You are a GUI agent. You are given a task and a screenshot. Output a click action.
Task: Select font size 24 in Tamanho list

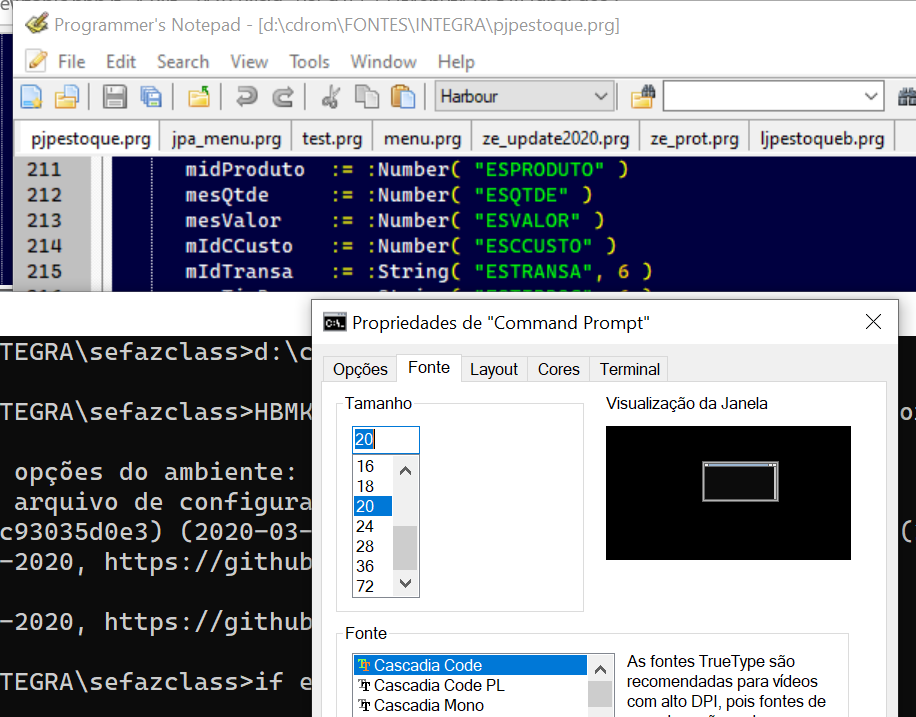pos(365,526)
